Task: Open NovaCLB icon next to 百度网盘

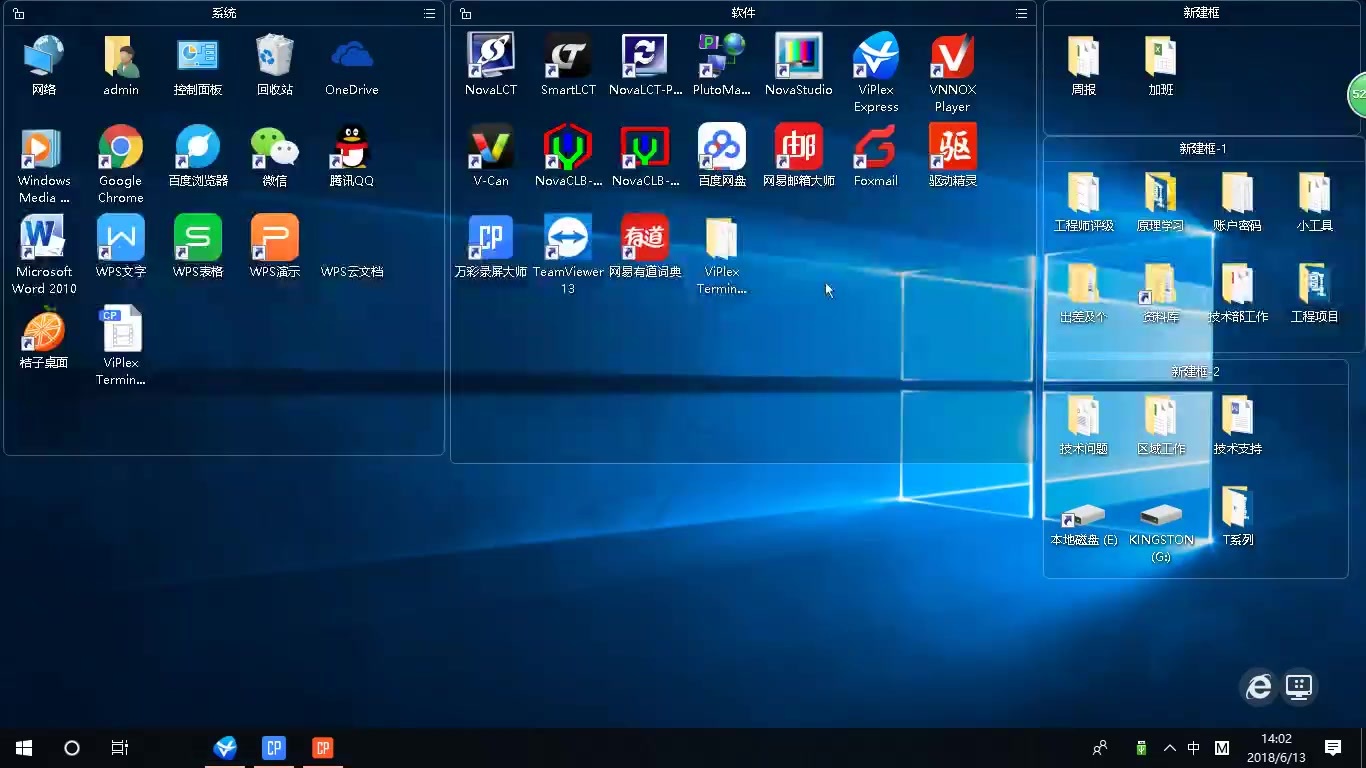Action: (645, 147)
